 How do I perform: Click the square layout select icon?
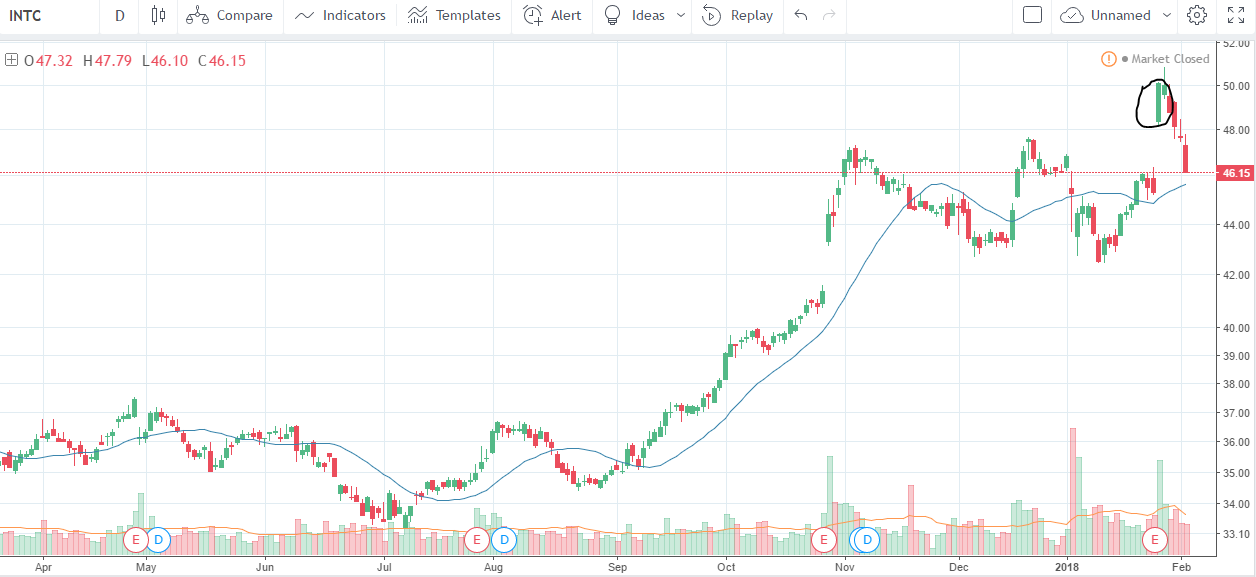click(1033, 15)
